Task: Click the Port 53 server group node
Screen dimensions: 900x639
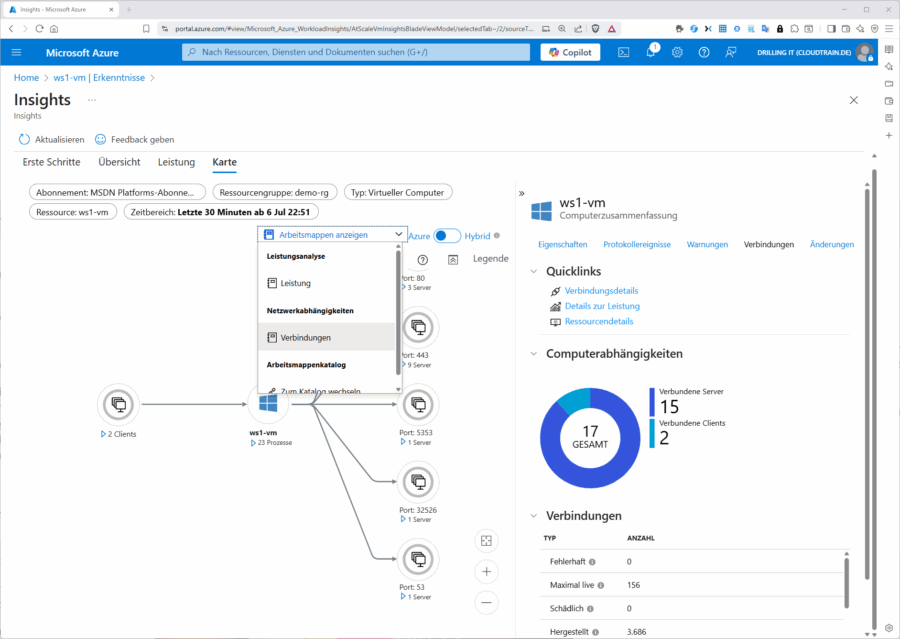Action: point(418,559)
